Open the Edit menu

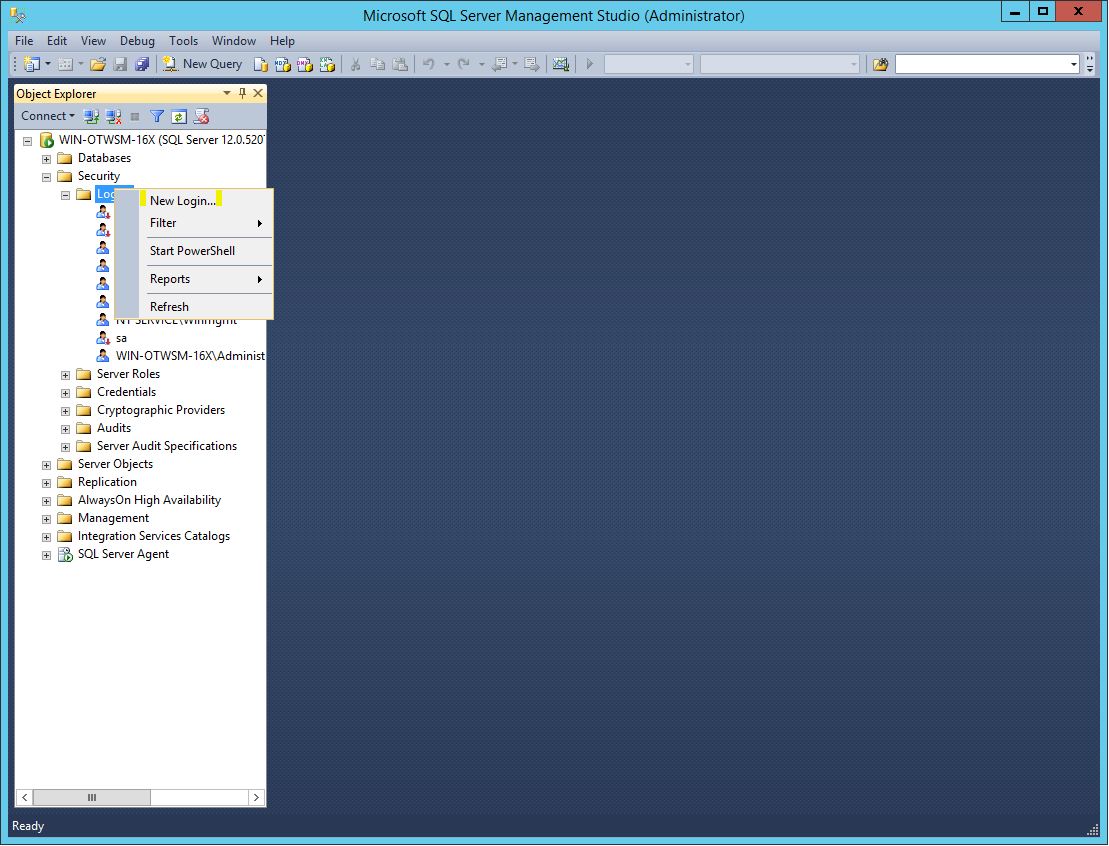pos(57,41)
